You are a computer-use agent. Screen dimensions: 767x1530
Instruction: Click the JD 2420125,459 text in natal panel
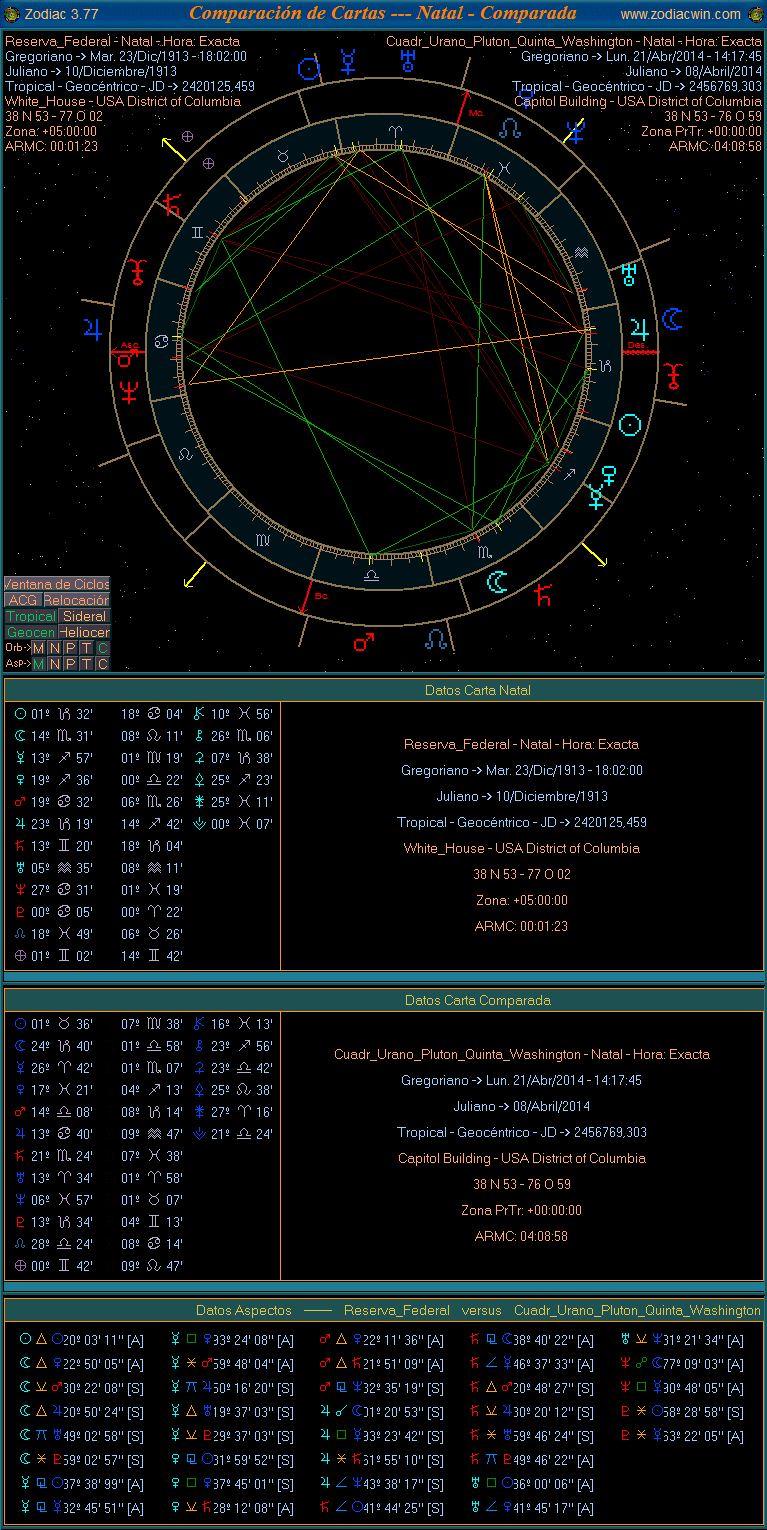click(522, 822)
